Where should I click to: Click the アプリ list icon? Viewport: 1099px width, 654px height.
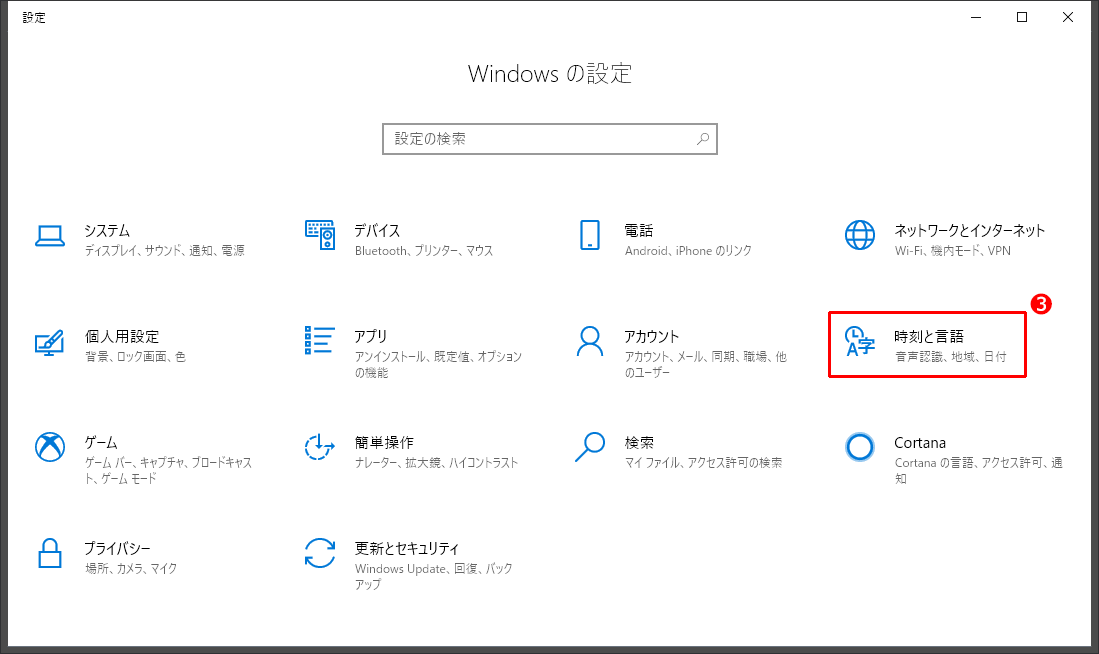(x=320, y=341)
